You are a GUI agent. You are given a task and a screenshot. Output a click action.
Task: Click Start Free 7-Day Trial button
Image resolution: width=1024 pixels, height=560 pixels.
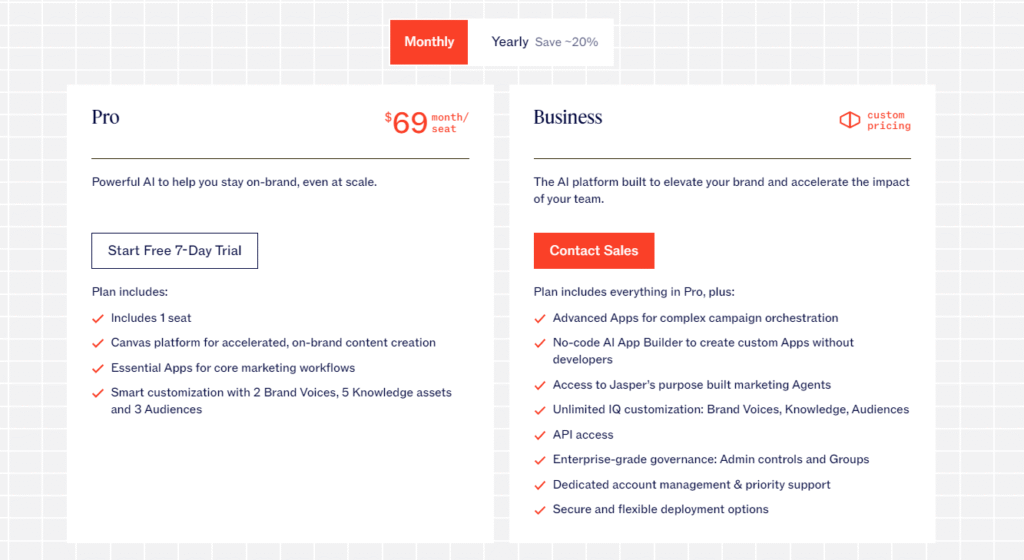(174, 251)
